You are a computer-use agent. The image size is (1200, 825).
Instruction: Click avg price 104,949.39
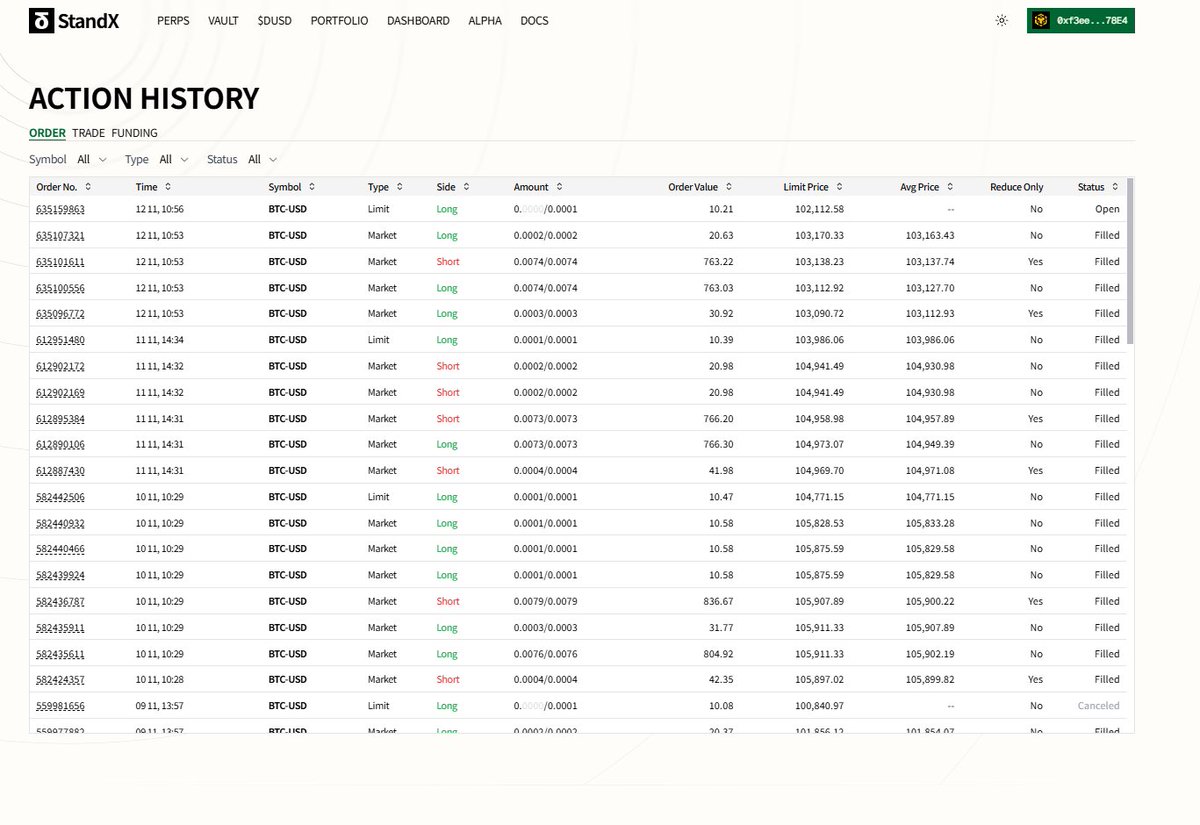(930, 445)
